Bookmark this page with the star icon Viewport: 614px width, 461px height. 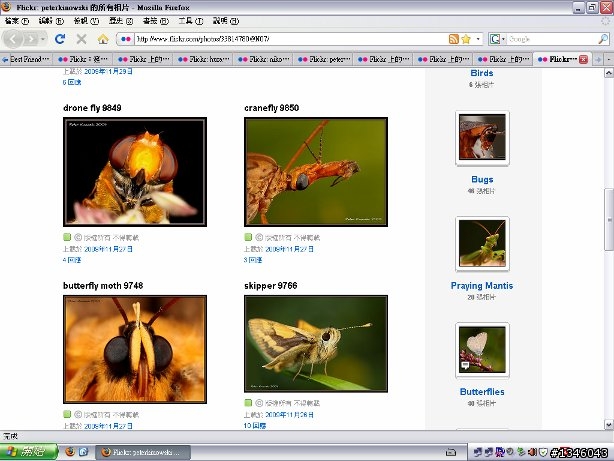click(x=466, y=39)
